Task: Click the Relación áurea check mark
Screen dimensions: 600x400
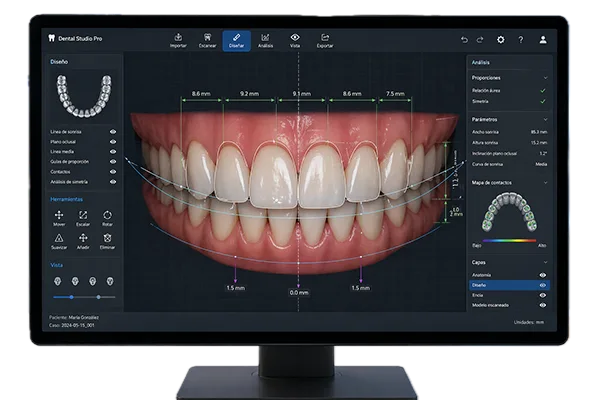Action: click(x=543, y=91)
